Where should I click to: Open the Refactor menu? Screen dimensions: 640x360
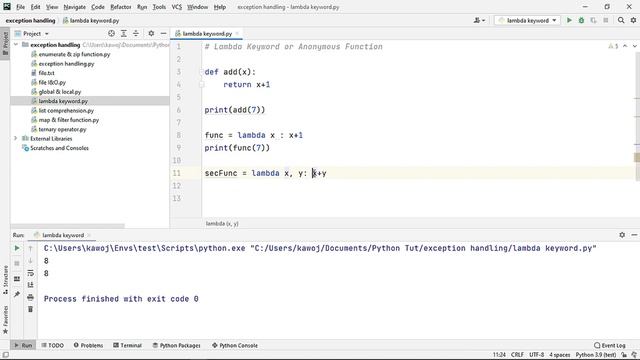click(121, 7)
